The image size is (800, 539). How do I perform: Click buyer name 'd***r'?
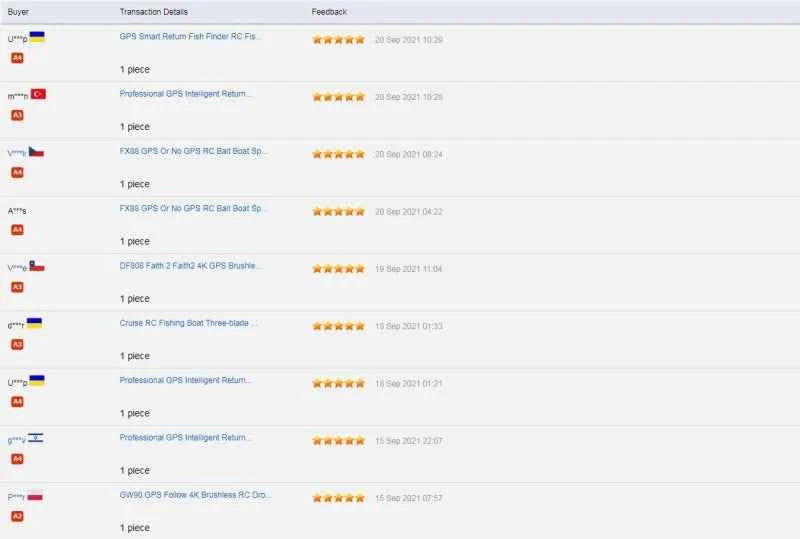point(16,326)
